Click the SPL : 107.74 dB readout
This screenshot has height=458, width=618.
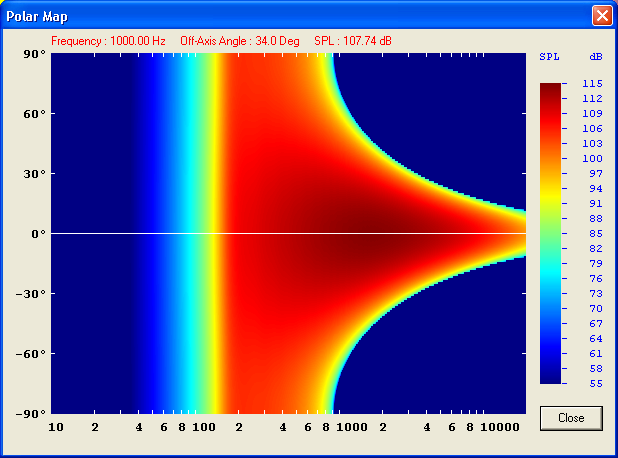click(353, 41)
